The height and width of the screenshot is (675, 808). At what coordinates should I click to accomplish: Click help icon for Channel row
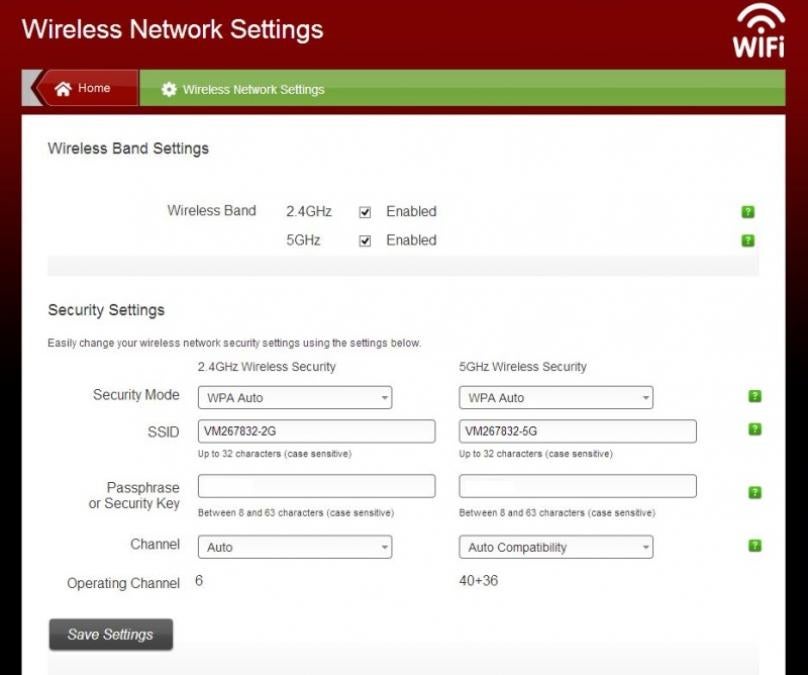[x=754, y=546]
